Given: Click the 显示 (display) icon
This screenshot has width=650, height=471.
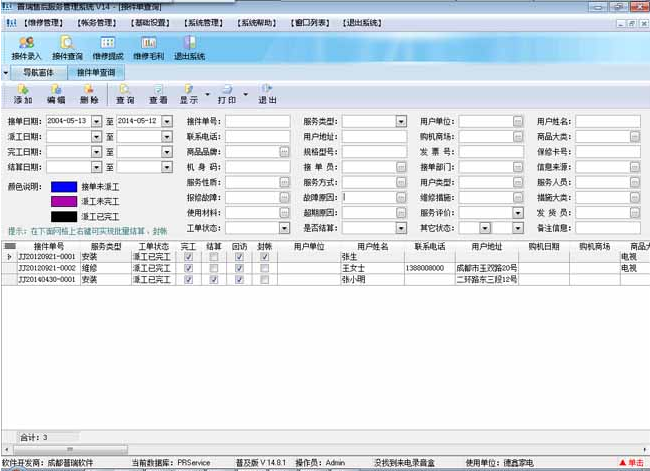Looking at the screenshot, I should point(189,94).
